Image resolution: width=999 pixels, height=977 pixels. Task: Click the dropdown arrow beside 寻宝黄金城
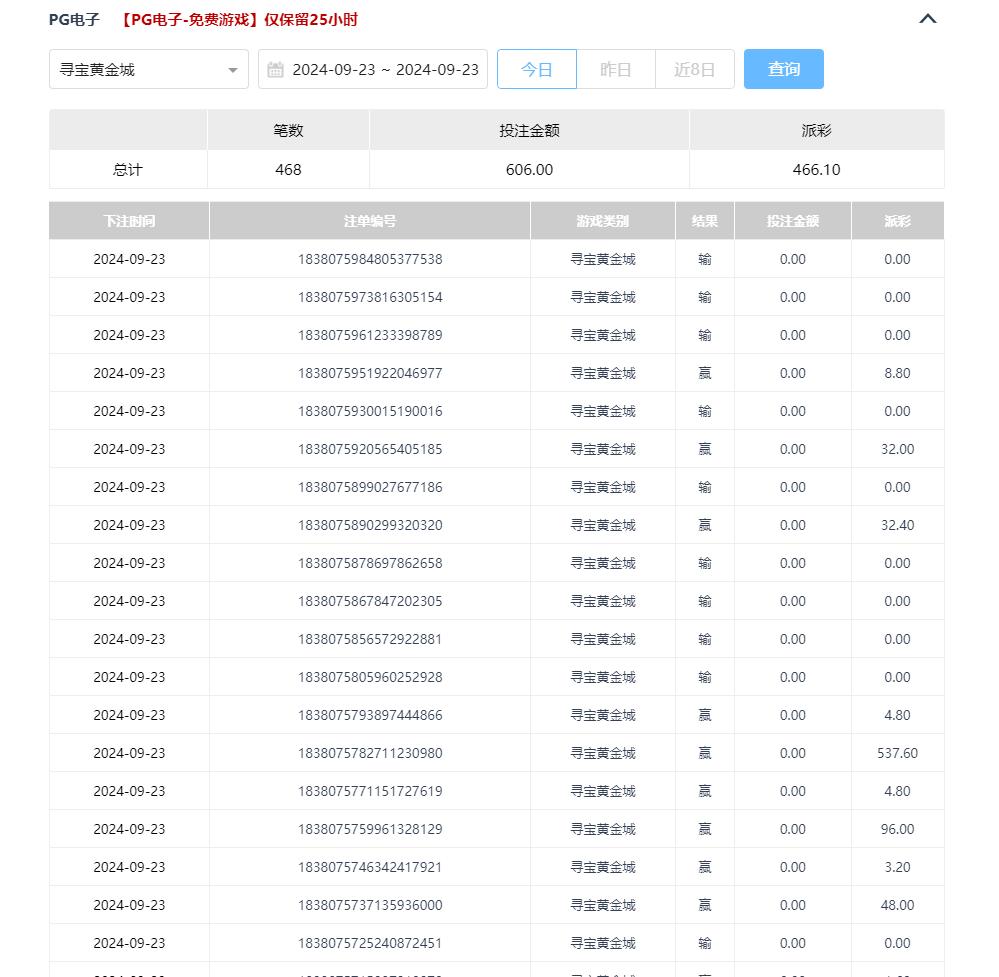click(233, 71)
